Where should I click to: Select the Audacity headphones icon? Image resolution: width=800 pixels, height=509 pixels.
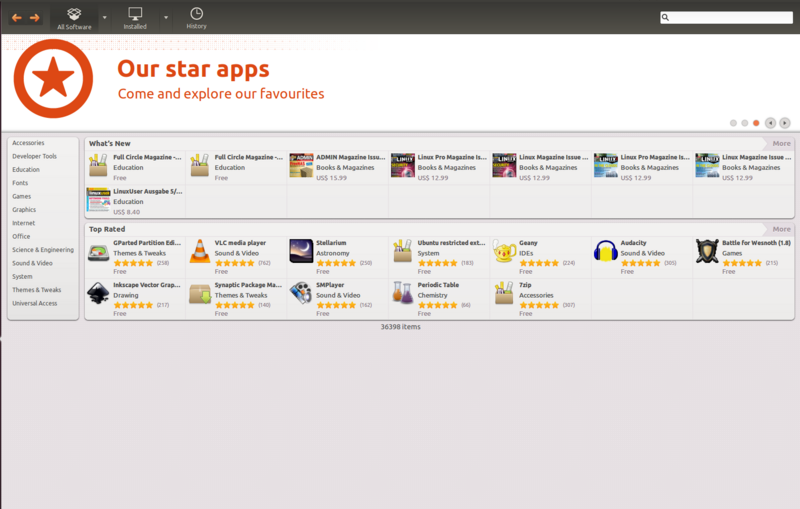605,250
